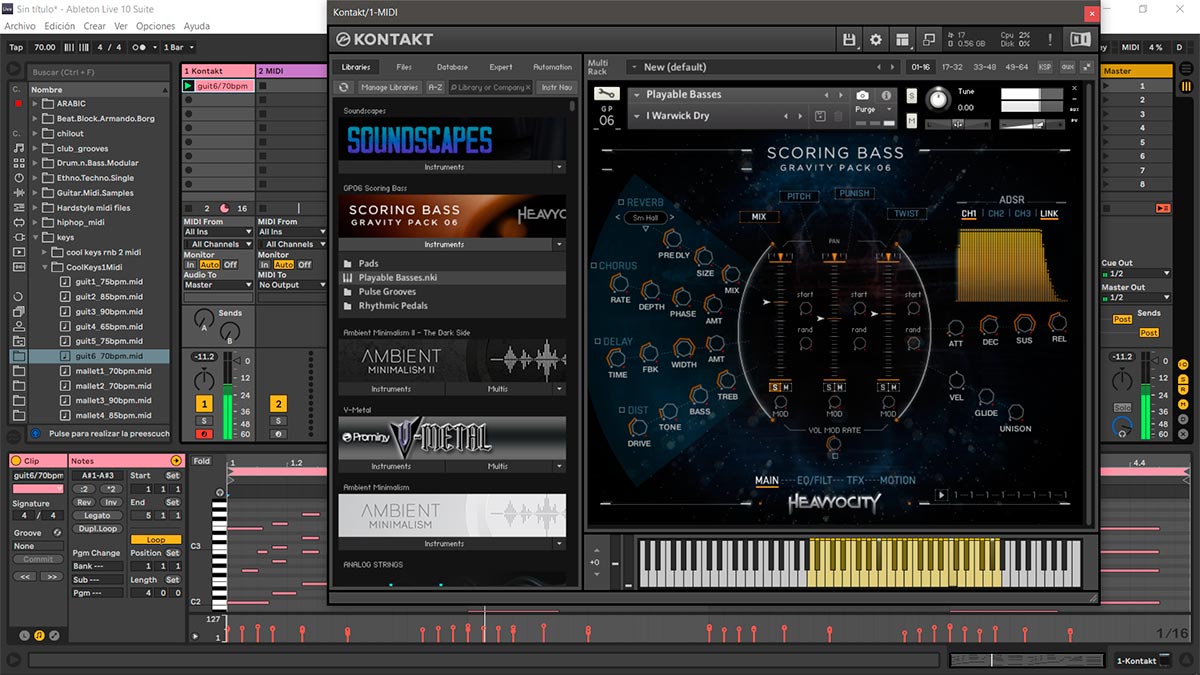1200x675 pixels.
Task: Open the Archivo menu
Action: click(x=20, y=26)
